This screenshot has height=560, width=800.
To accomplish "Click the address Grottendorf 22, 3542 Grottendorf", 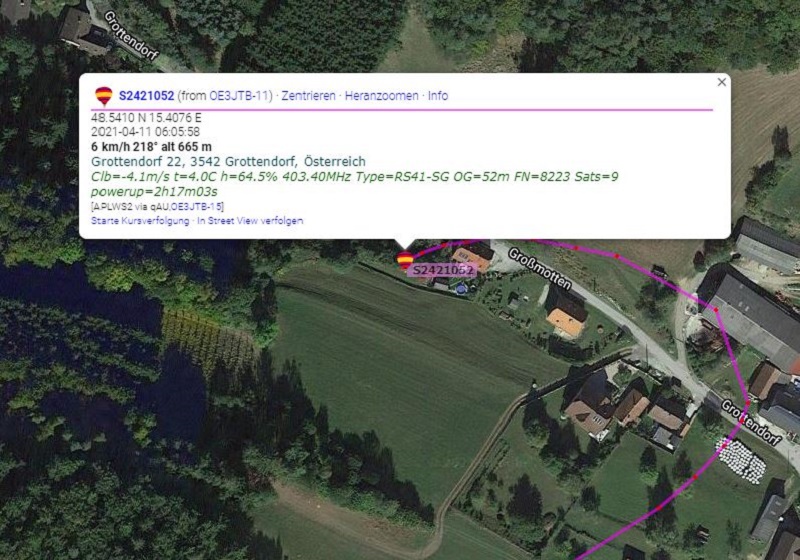I will (228, 162).
